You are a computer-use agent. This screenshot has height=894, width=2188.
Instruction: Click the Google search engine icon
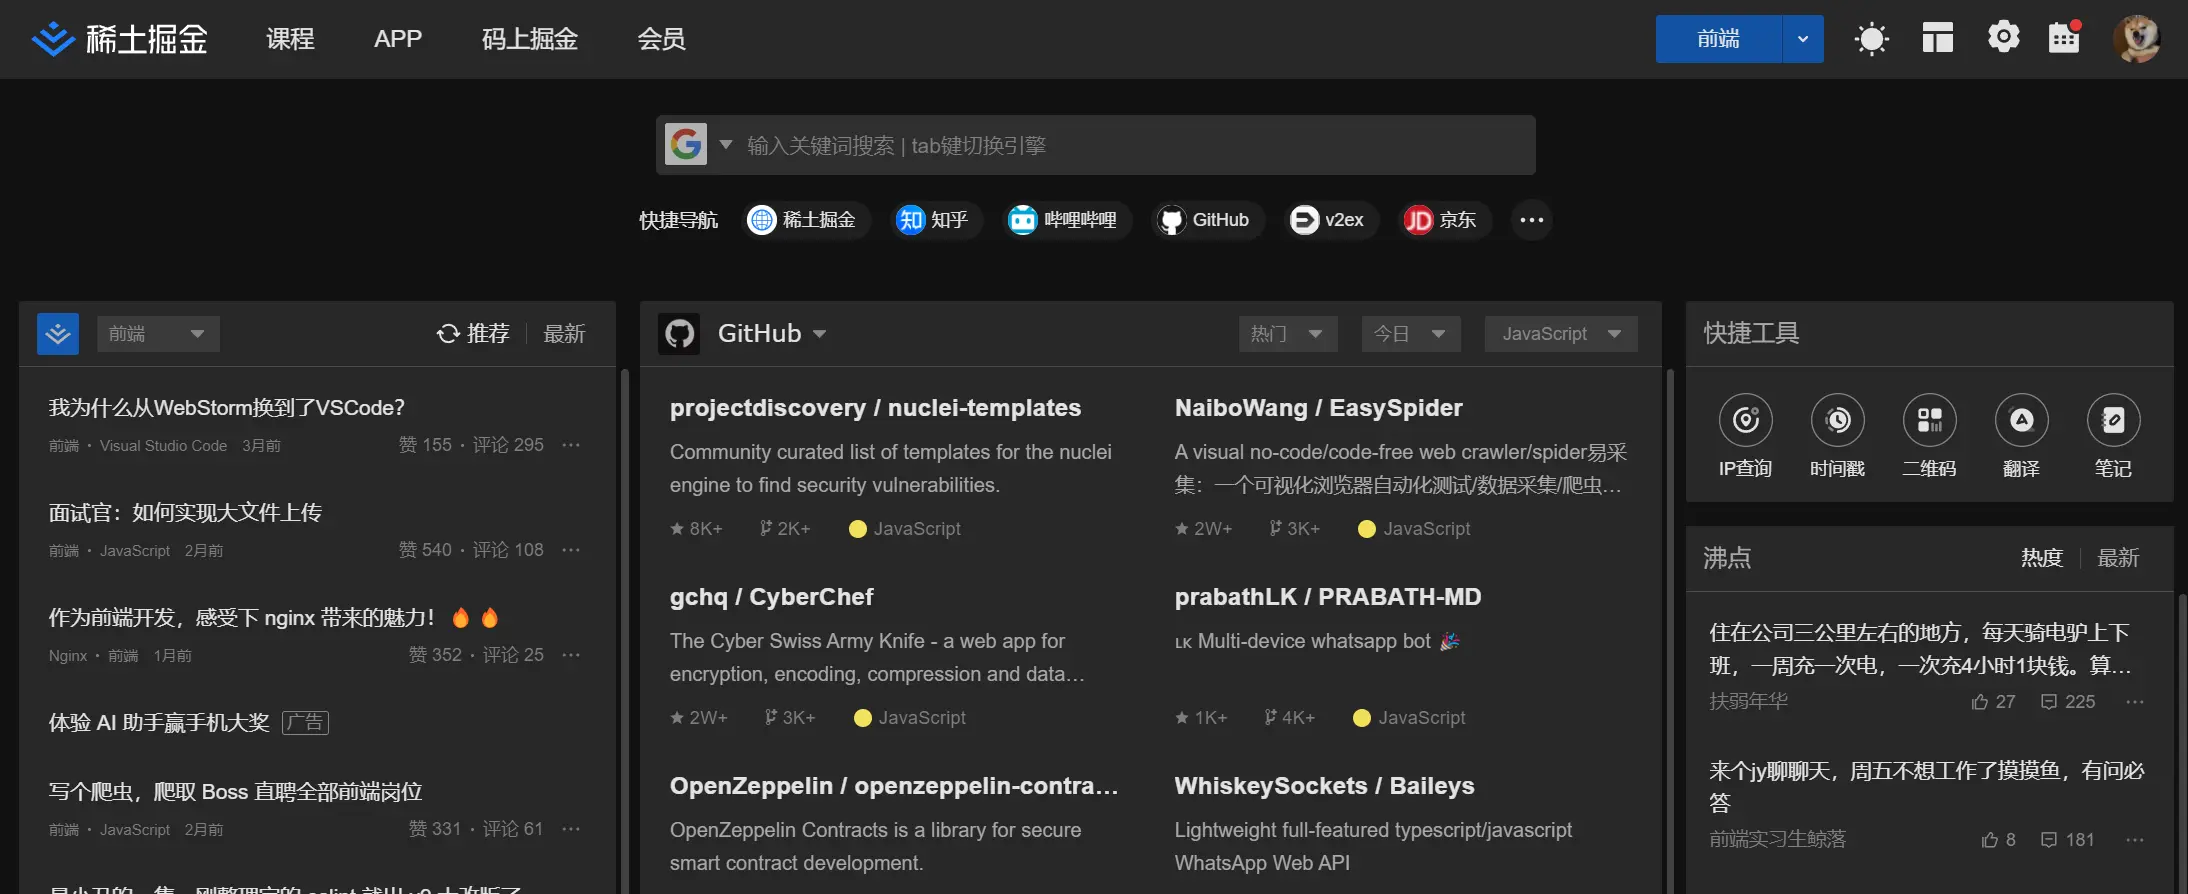686,145
